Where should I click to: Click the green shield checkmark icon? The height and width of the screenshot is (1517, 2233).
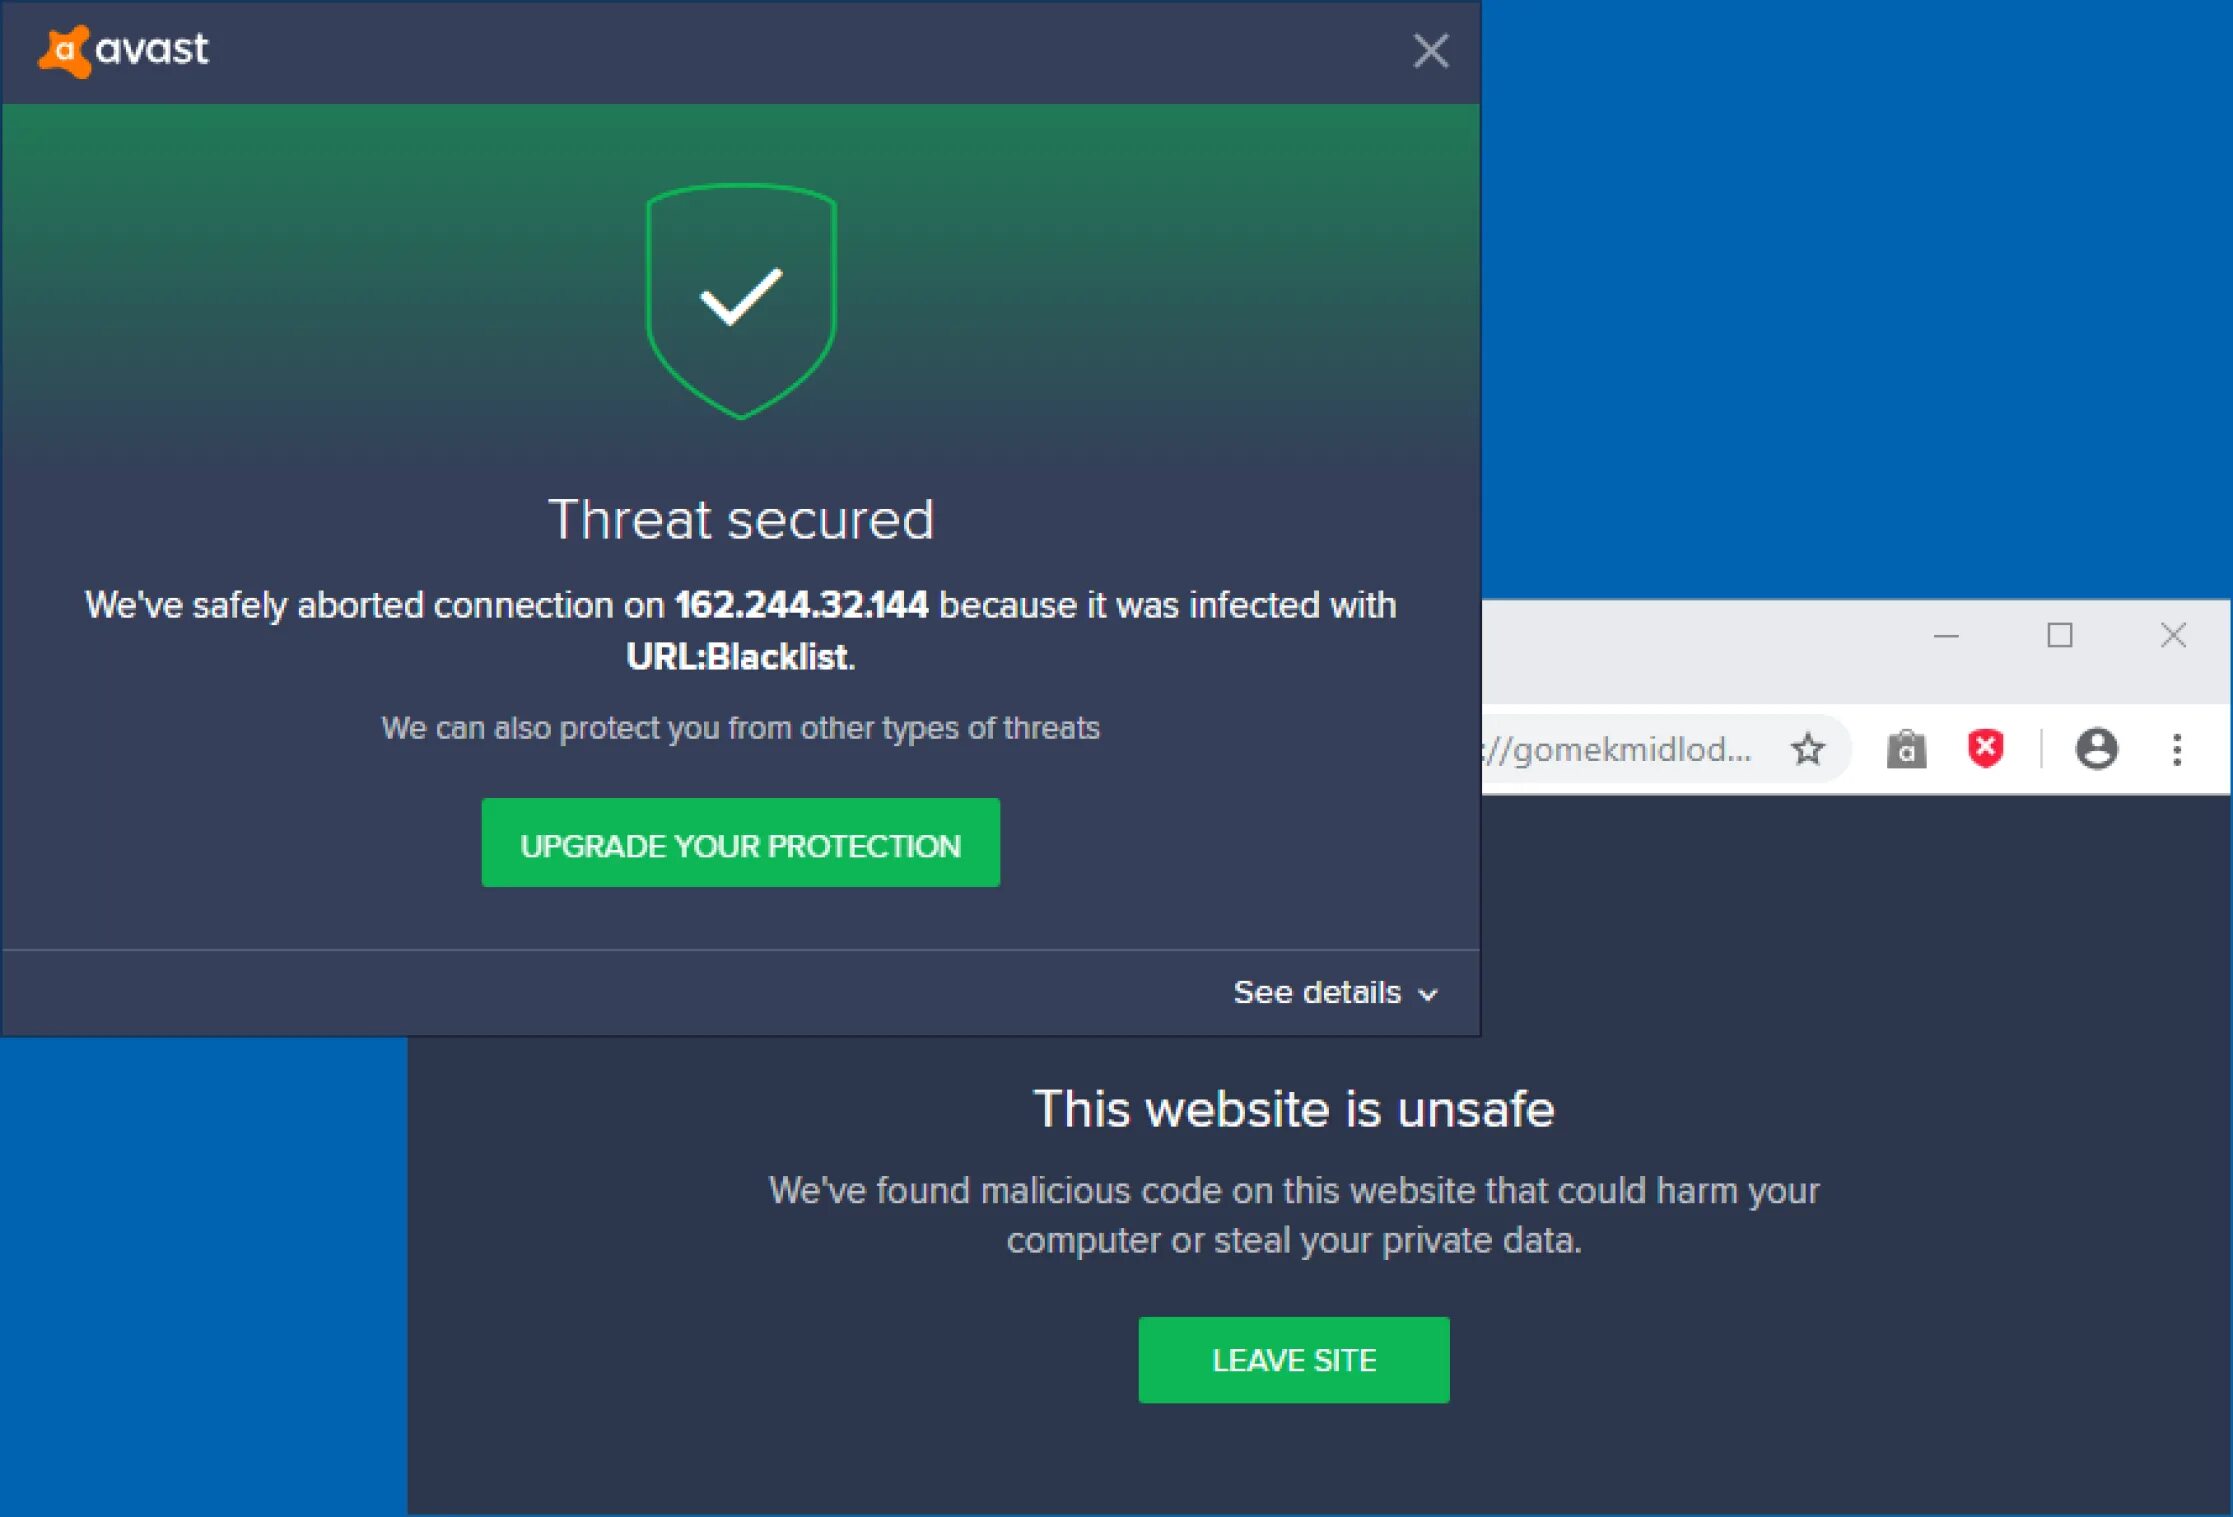tap(741, 300)
